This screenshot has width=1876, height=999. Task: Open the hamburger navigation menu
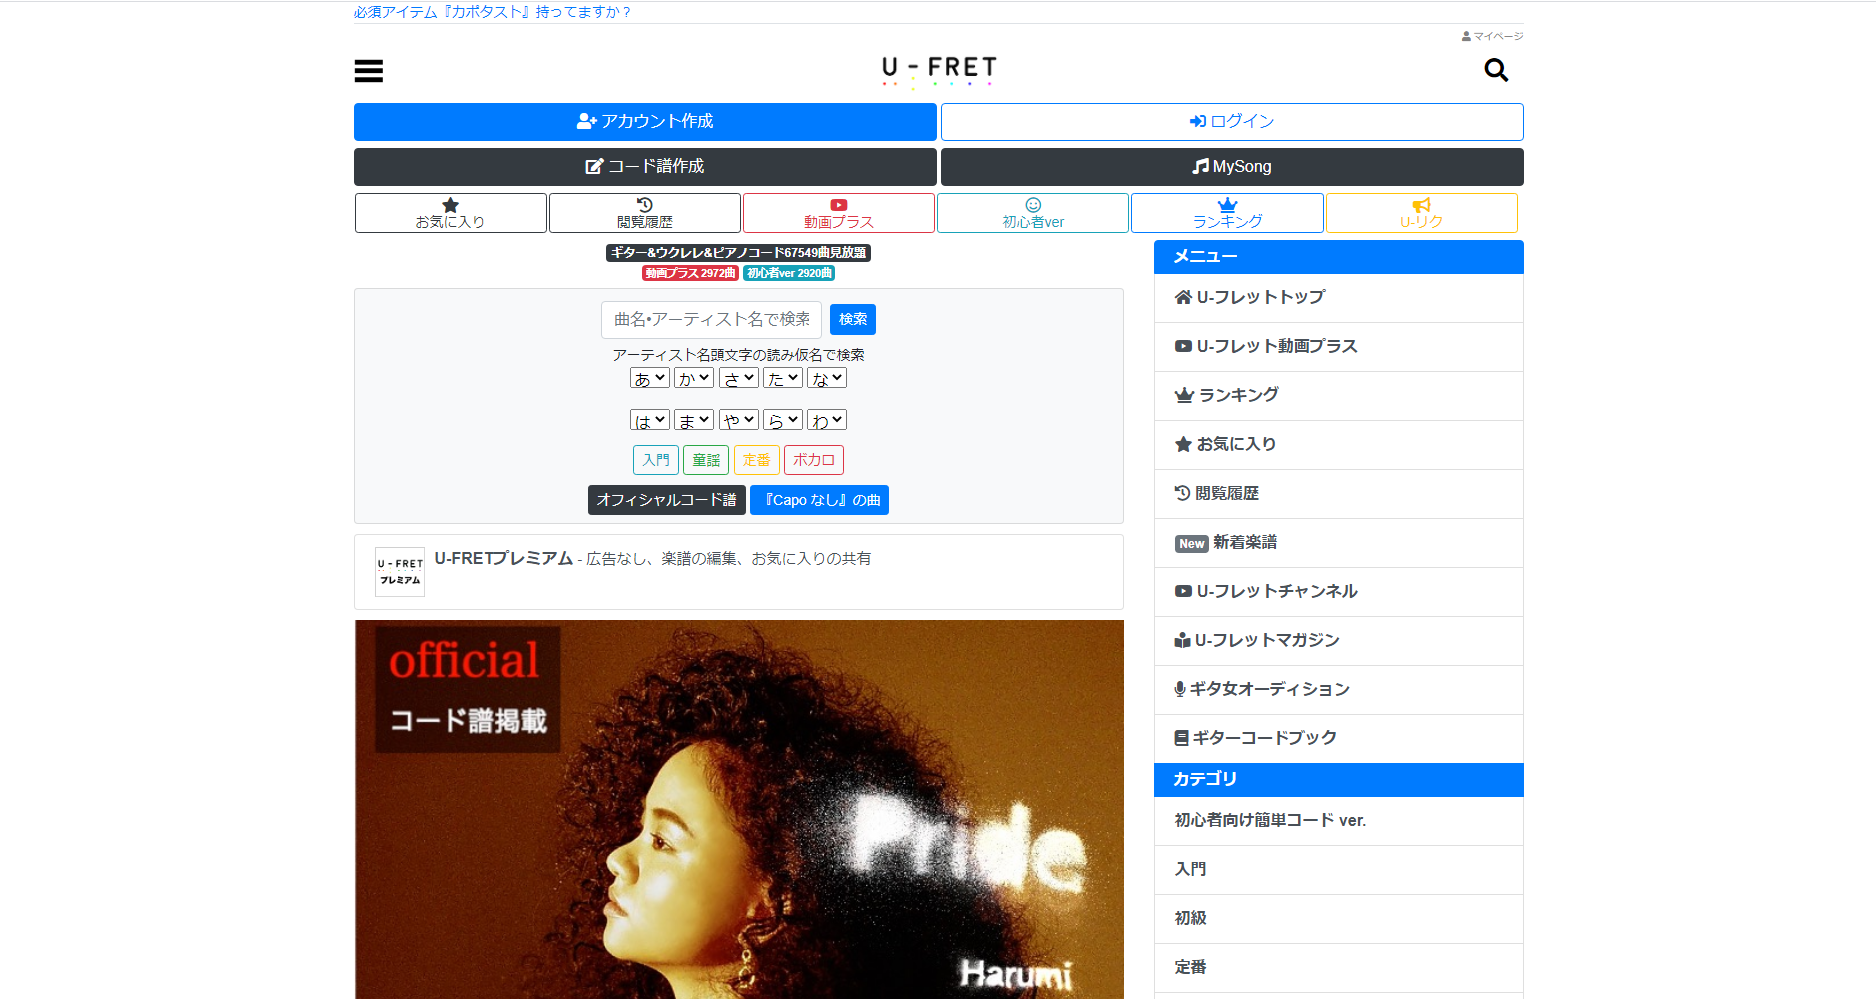pos(368,71)
